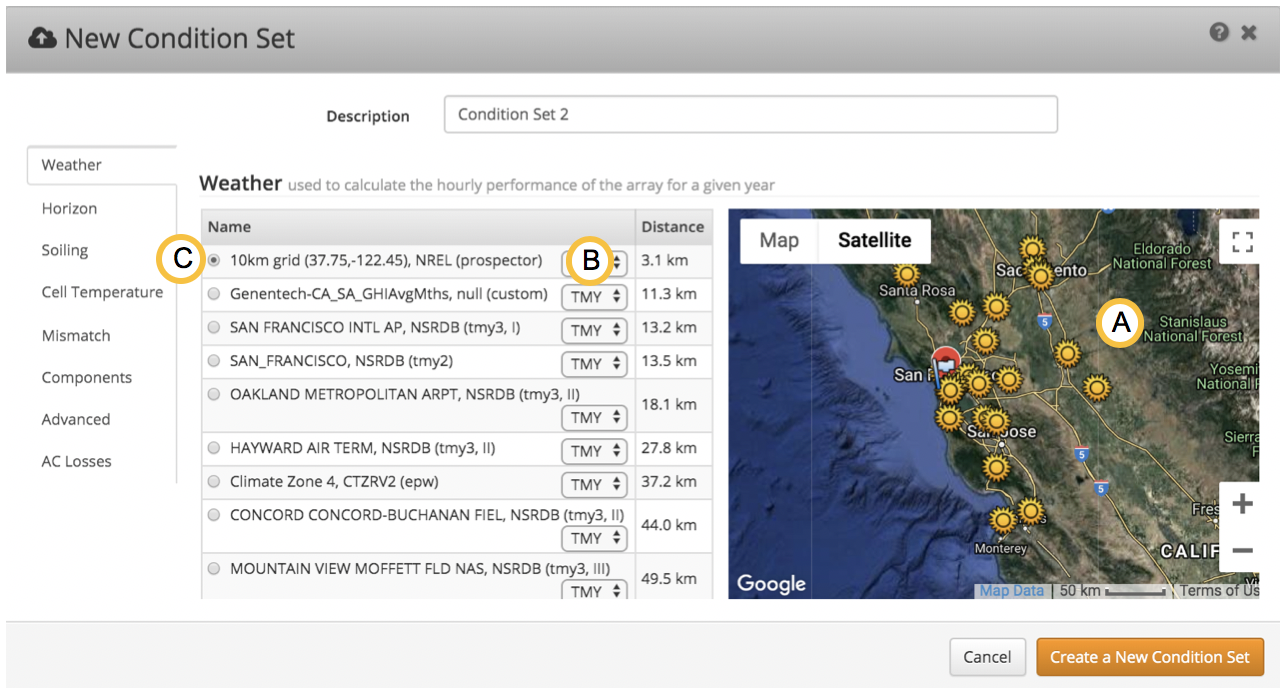Open the Soiling tab

coord(64,250)
